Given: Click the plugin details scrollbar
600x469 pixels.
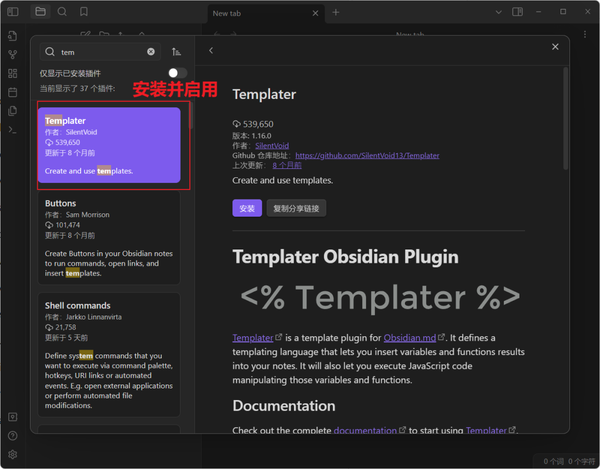Looking at the screenshot, I should 566,119.
